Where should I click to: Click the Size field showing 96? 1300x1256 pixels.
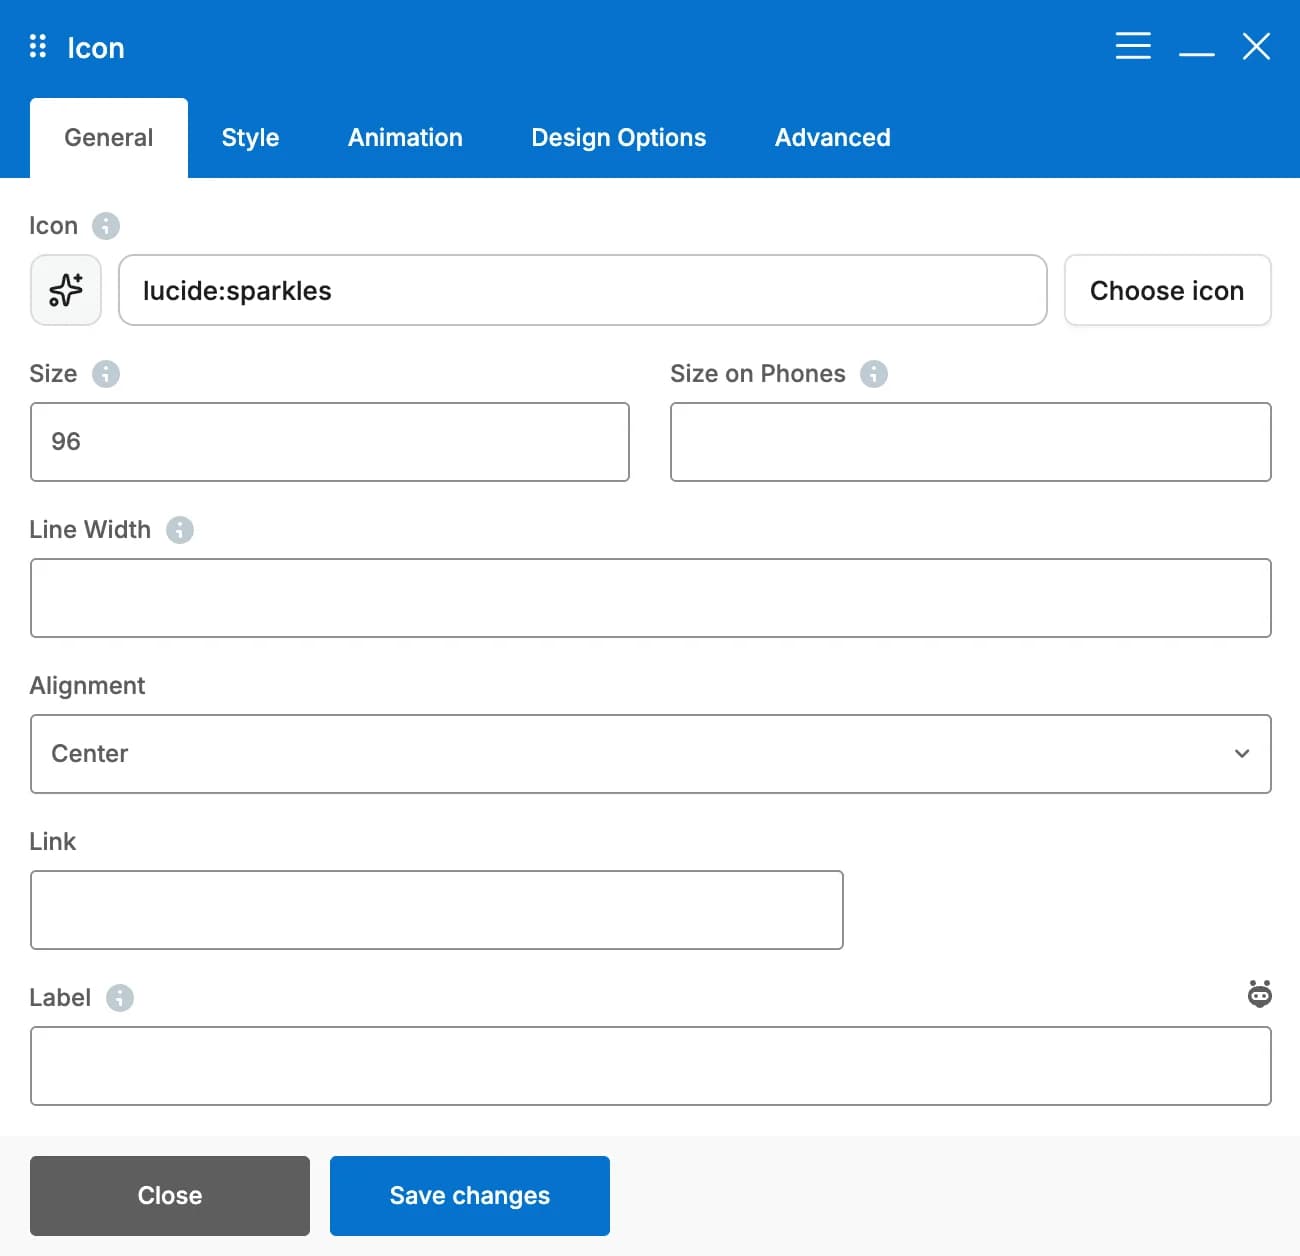tap(330, 442)
